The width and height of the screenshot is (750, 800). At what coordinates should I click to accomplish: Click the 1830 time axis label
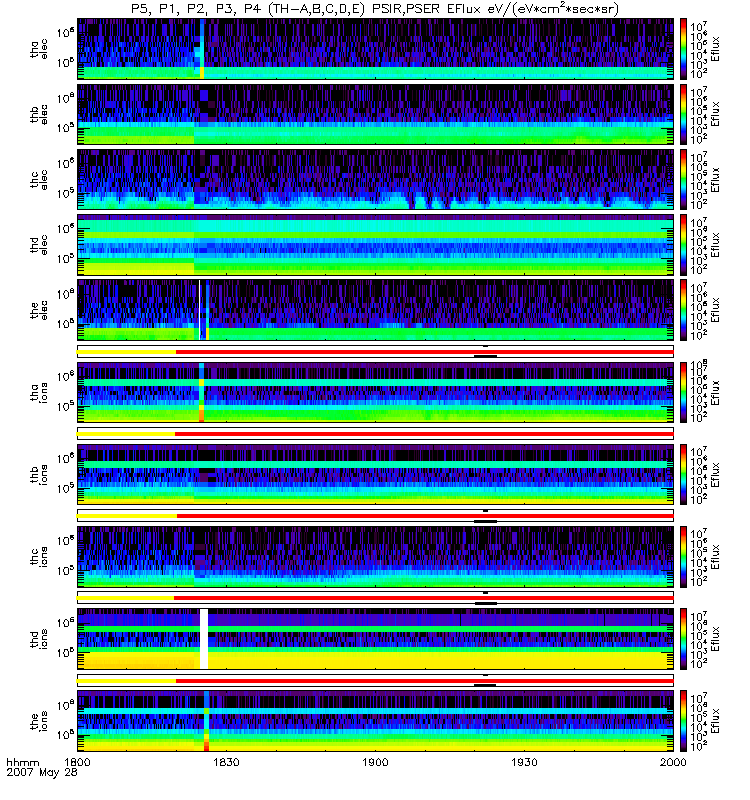coord(226,761)
